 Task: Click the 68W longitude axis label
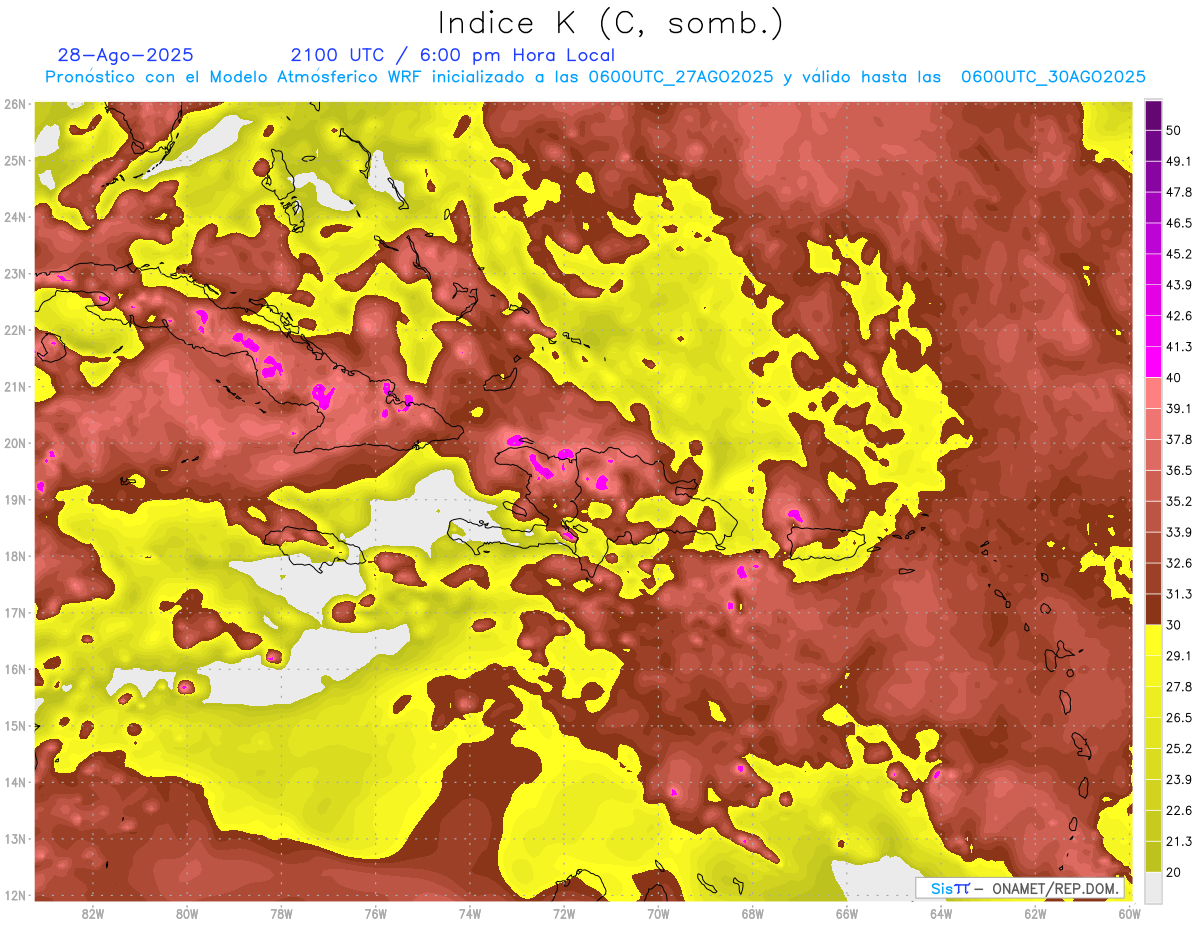pyautogui.click(x=753, y=913)
